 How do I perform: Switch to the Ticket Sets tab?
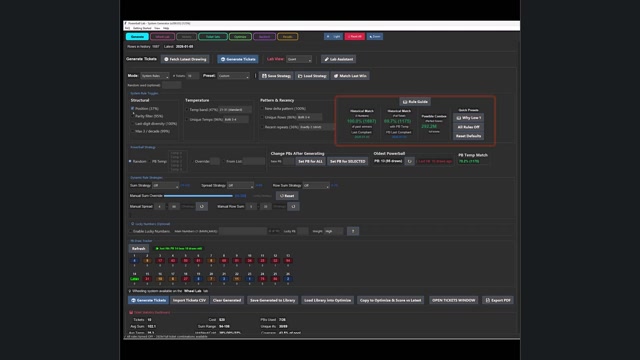[213, 37]
